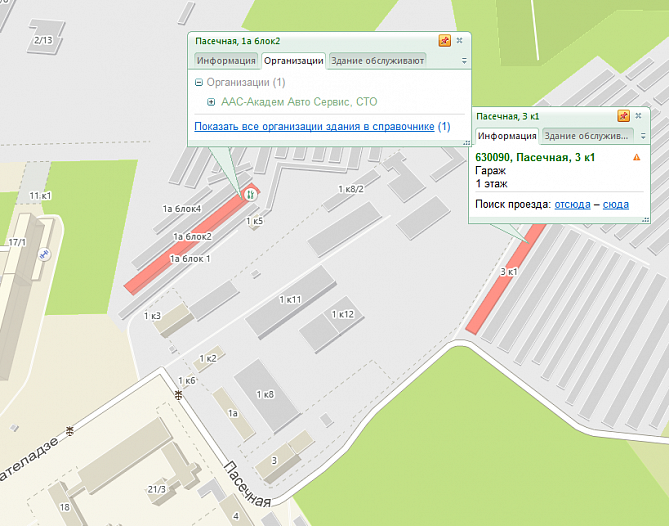Screen dimensions: 669x526
Task: Click Показать все организации здания в справочнике
Action: point(314,127)
